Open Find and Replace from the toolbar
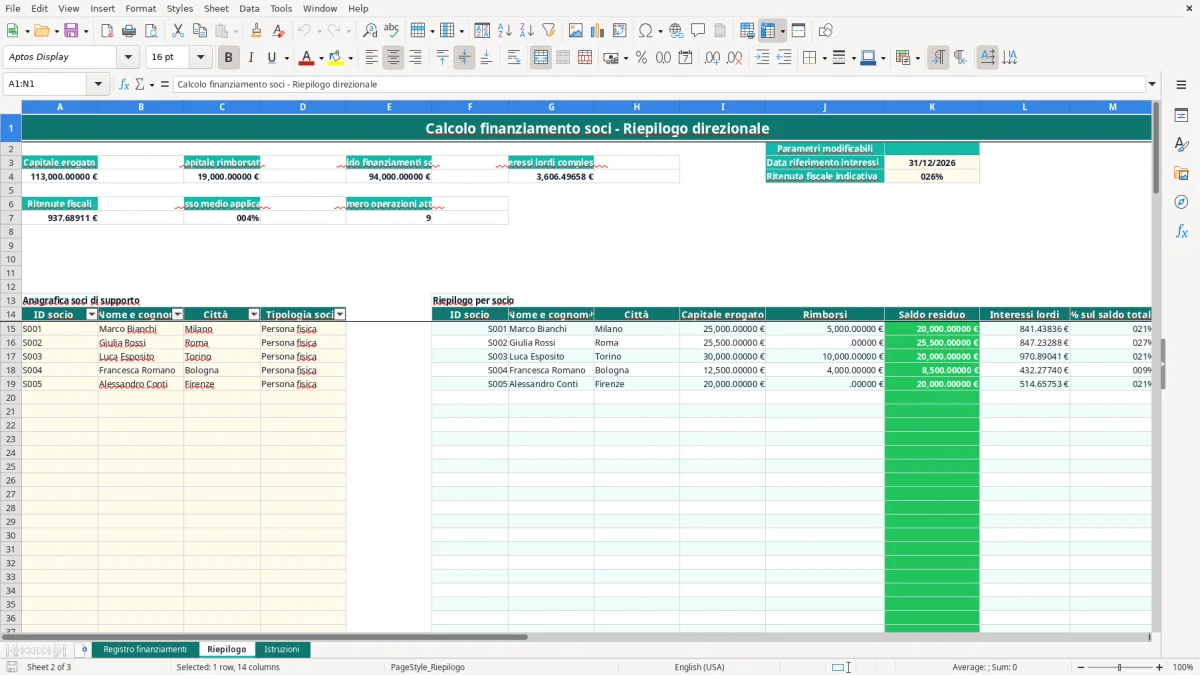1200x675 pixels. pyautogui.click(x=370, y=31)
